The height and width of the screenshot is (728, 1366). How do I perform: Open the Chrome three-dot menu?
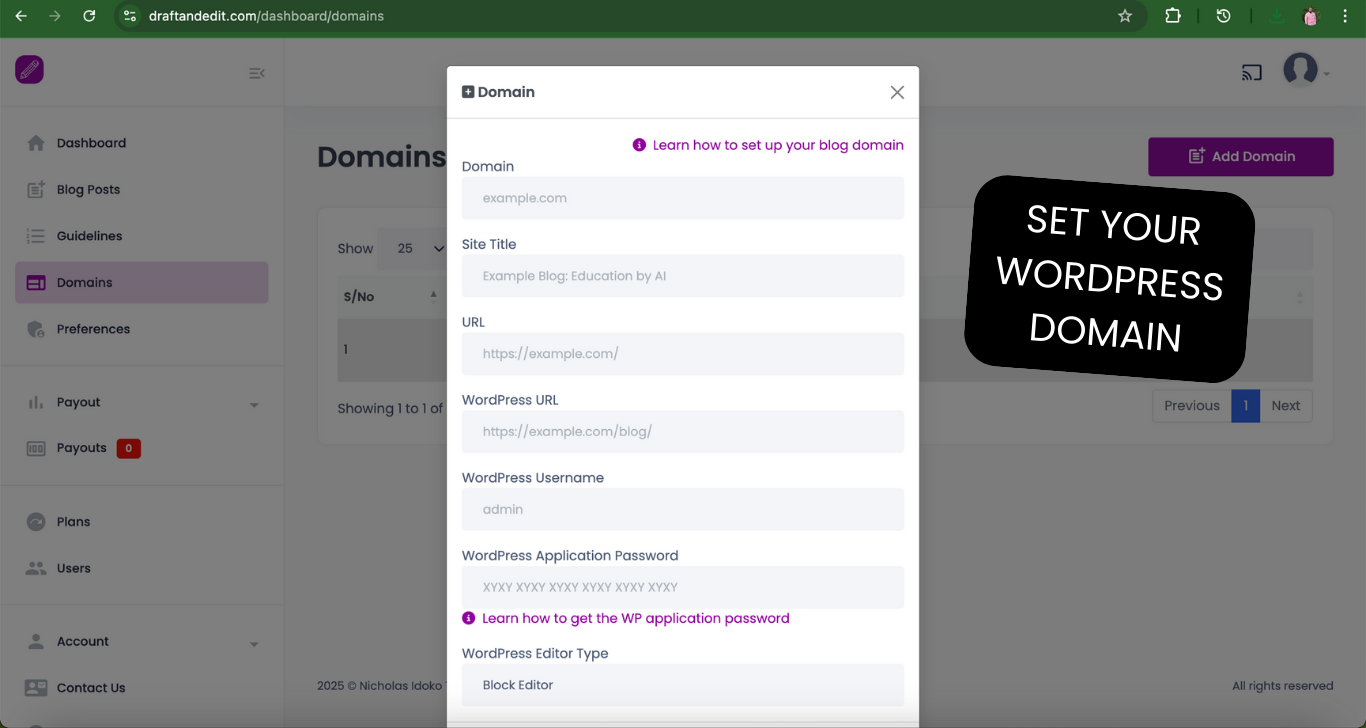pos(1346,16)
